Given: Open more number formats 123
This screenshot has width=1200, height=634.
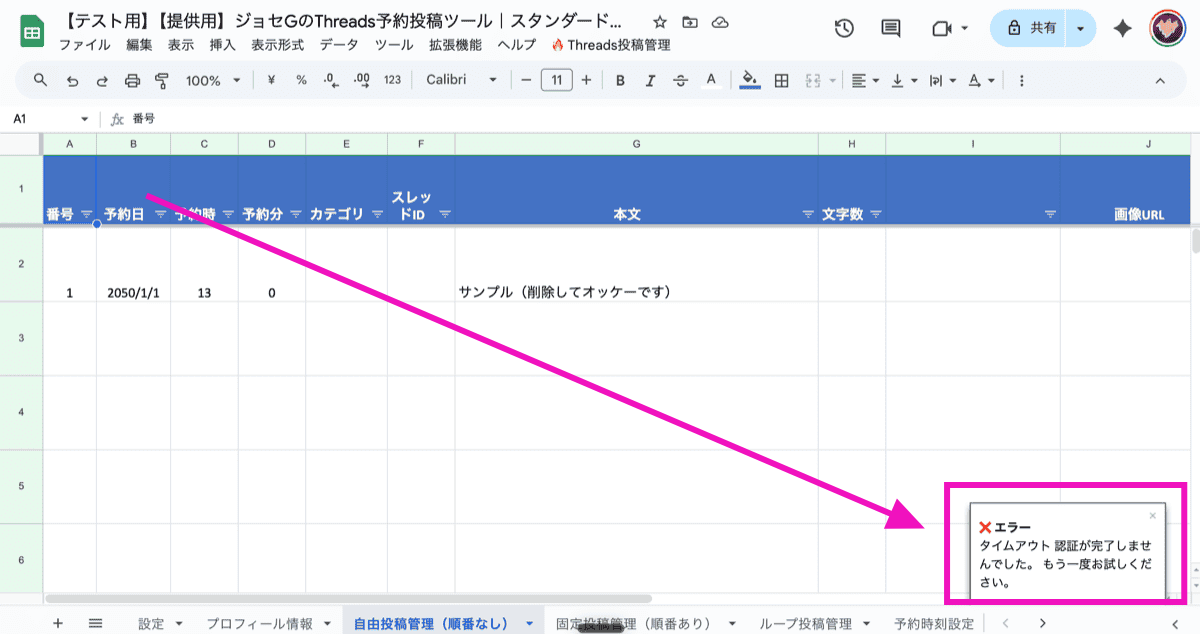Looking at the screenshot, I should (x=393, y=80).
